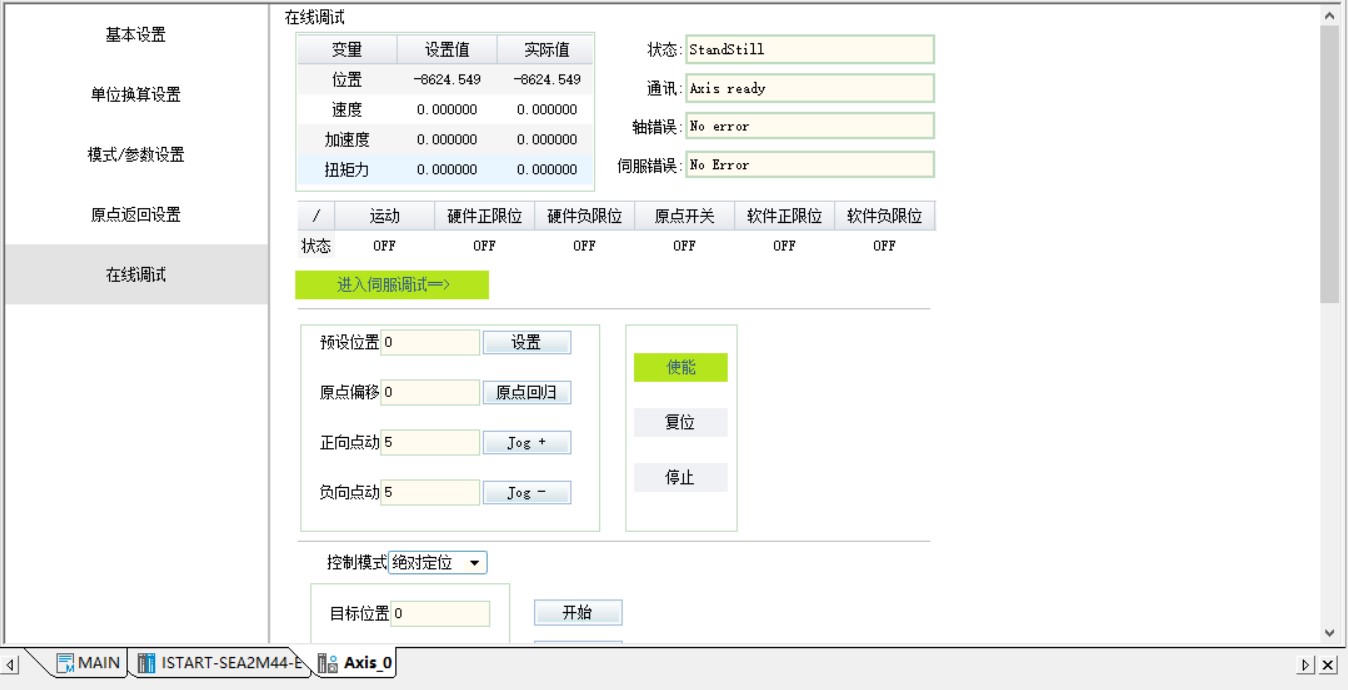1348x690 pixels.
Task: Switch to the MAIN tab
Action: (88, 663)
